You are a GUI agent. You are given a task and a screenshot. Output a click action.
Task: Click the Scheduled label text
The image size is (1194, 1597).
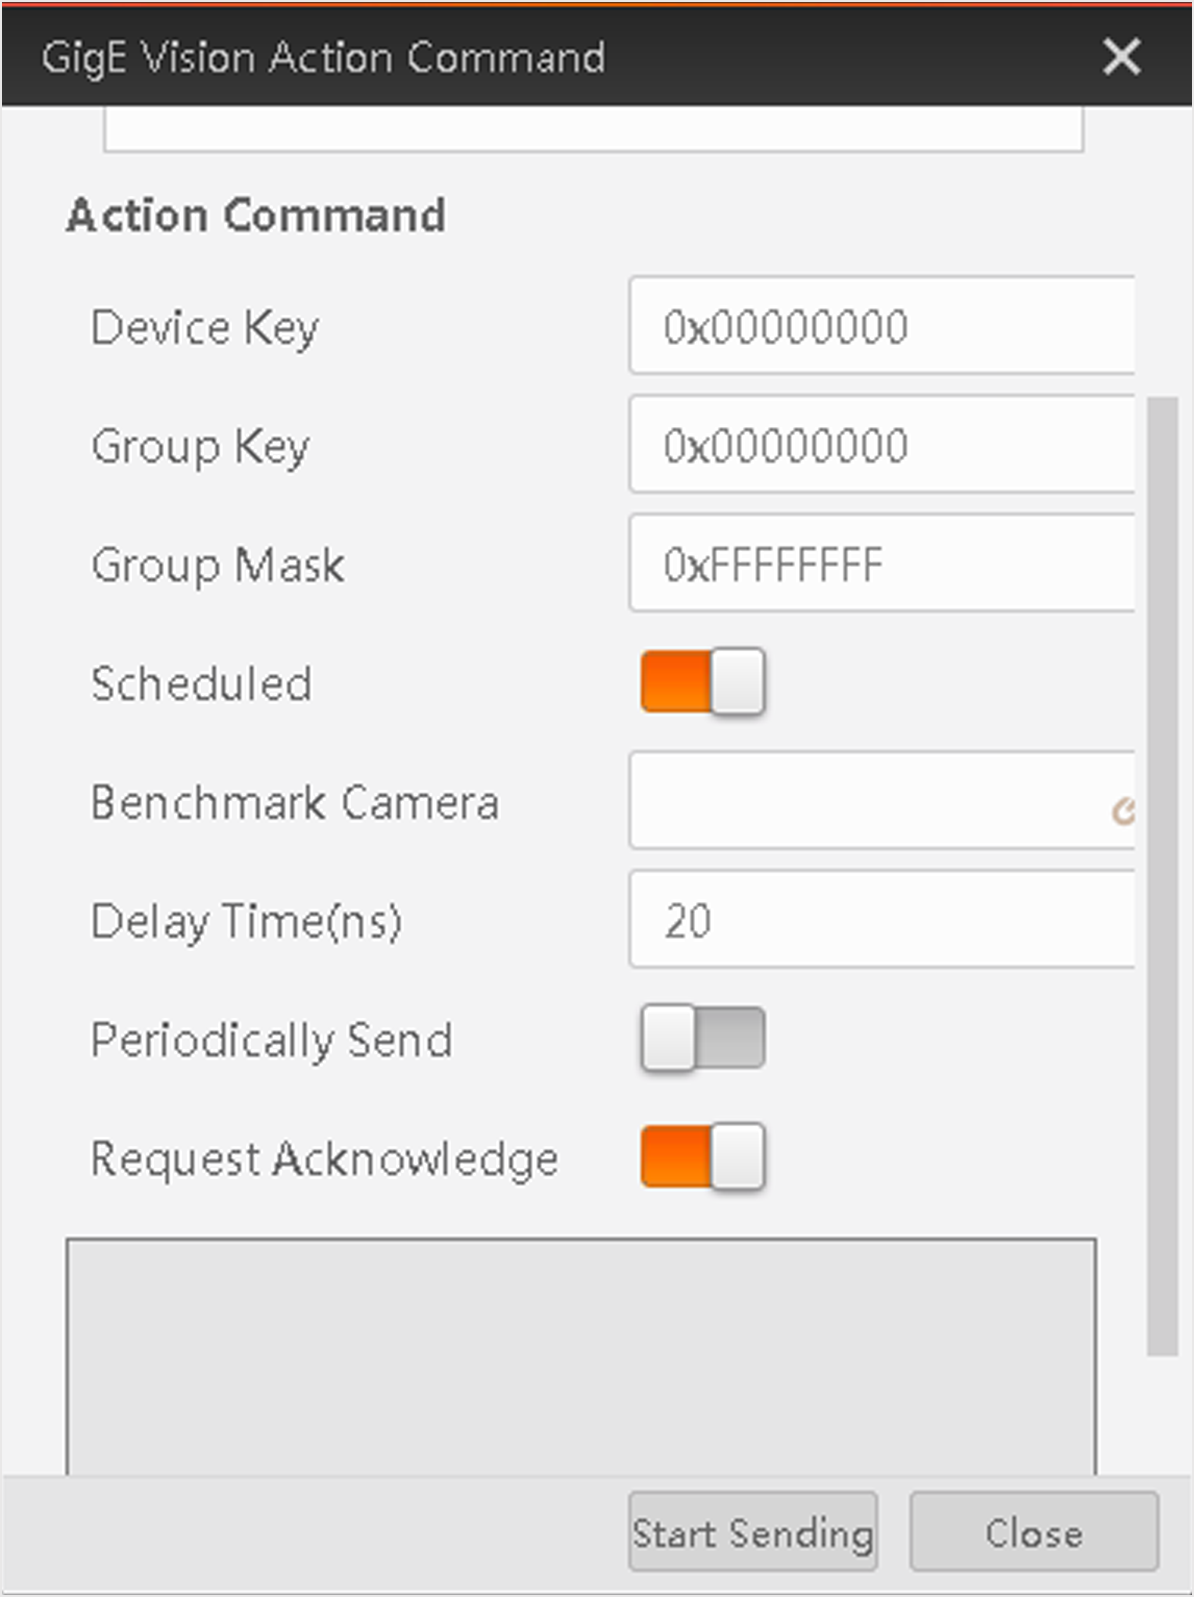pos(202,684)
